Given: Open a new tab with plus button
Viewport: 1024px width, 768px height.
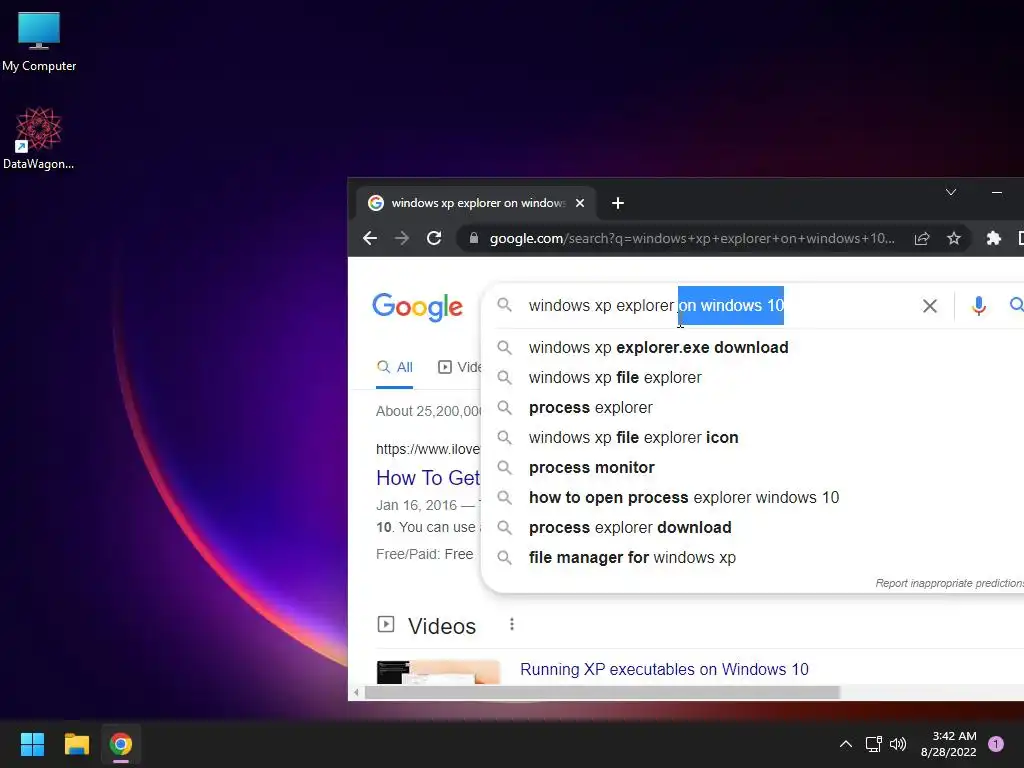Looking at the screenshot, I should pos(618,203).
